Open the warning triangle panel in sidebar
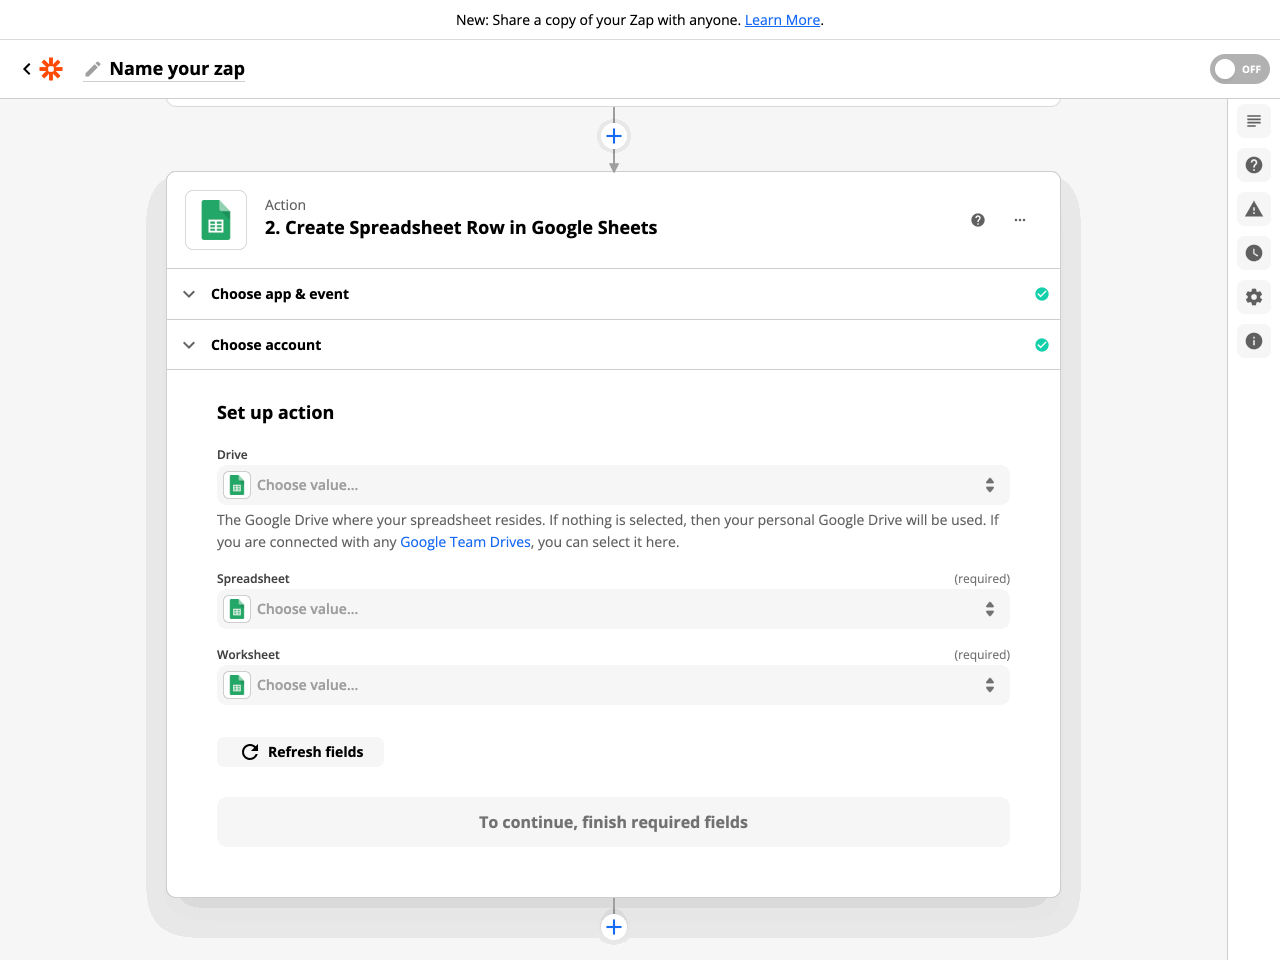 coord(1254,209)
